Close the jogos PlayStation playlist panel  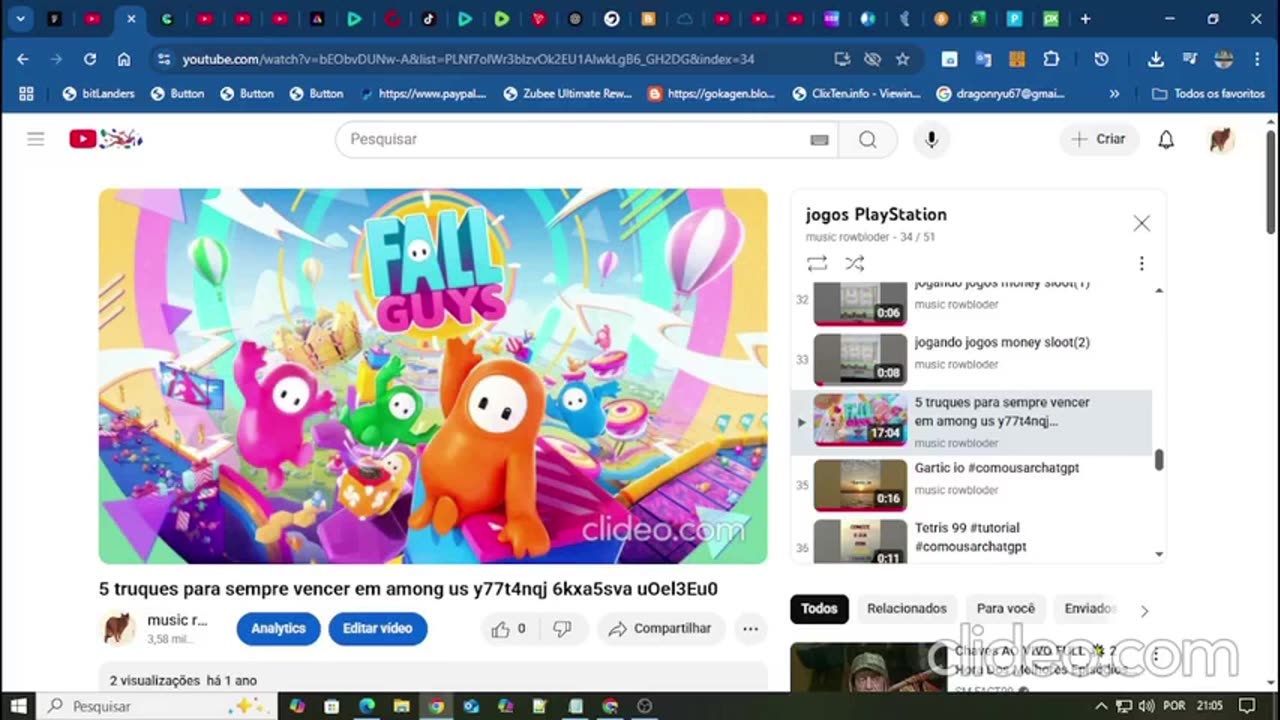coord(1141,223)
